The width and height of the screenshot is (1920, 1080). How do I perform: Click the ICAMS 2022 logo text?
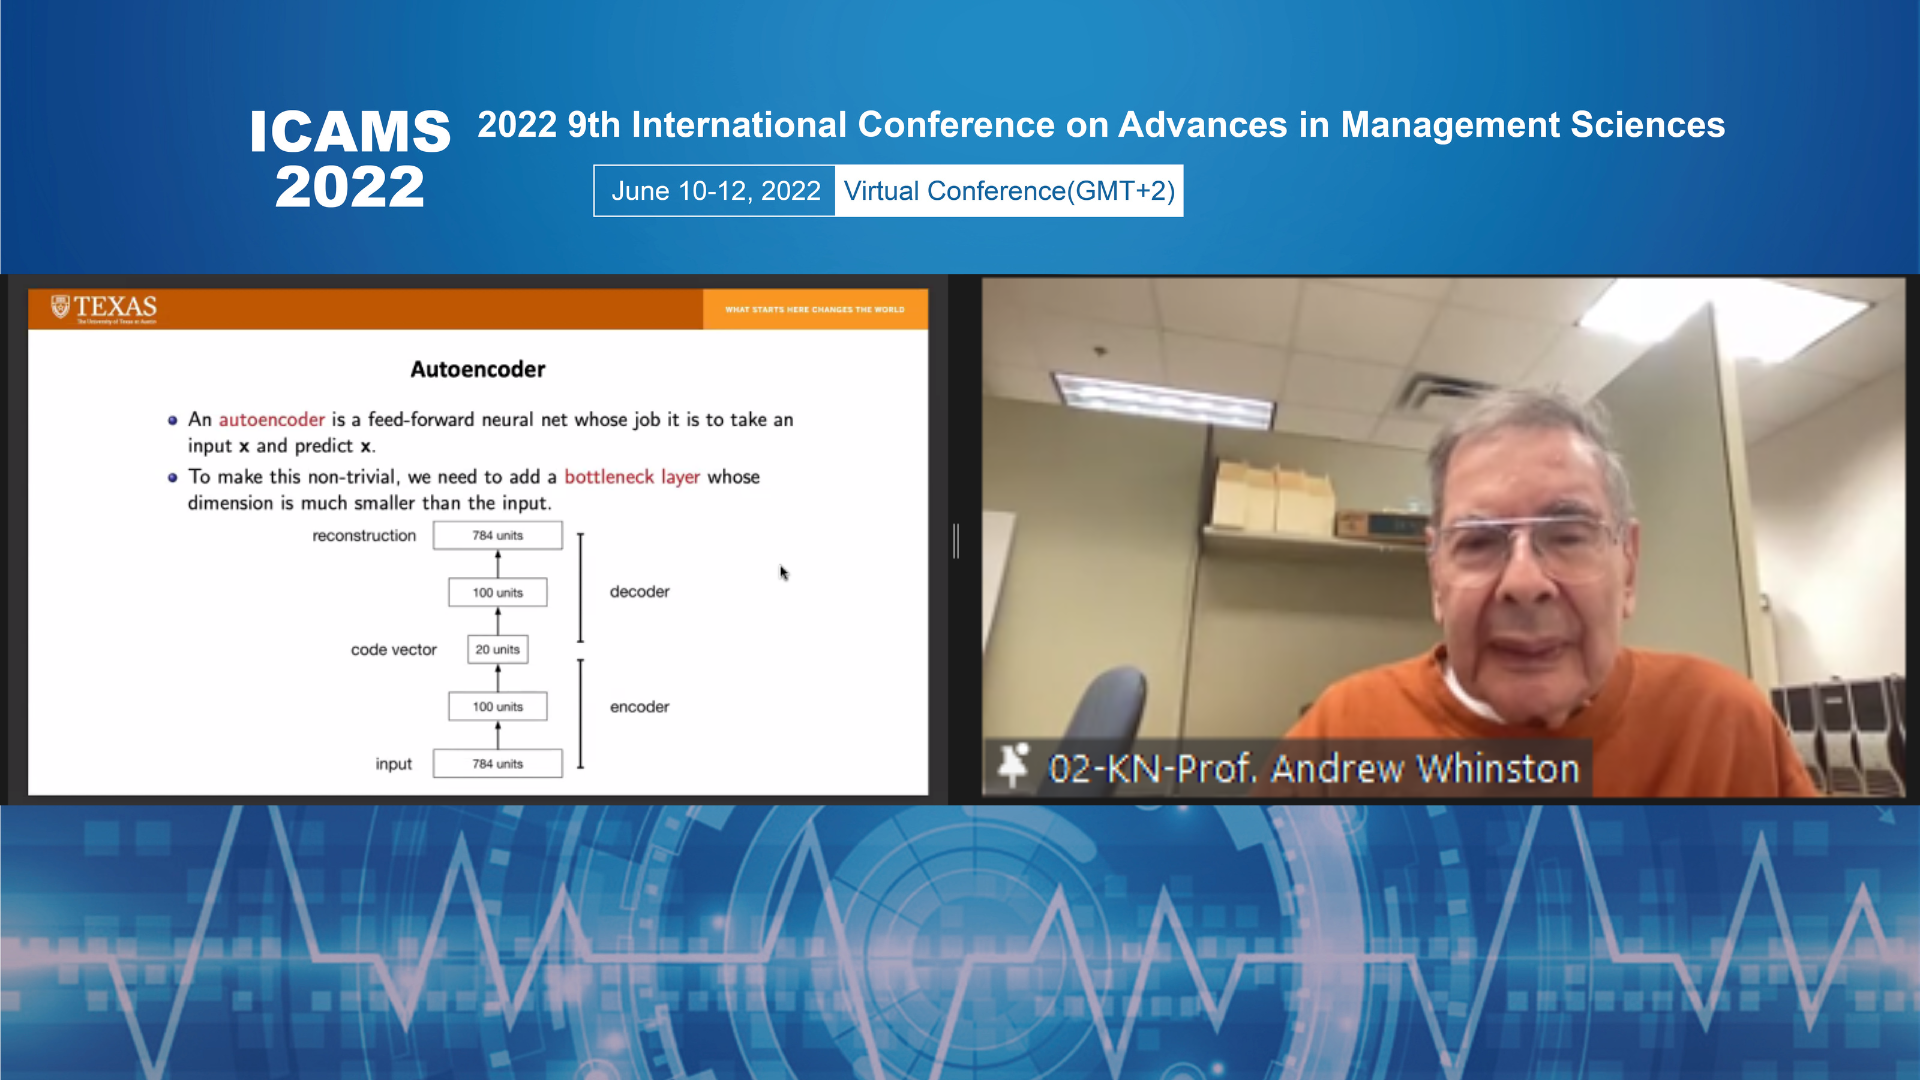350,160
